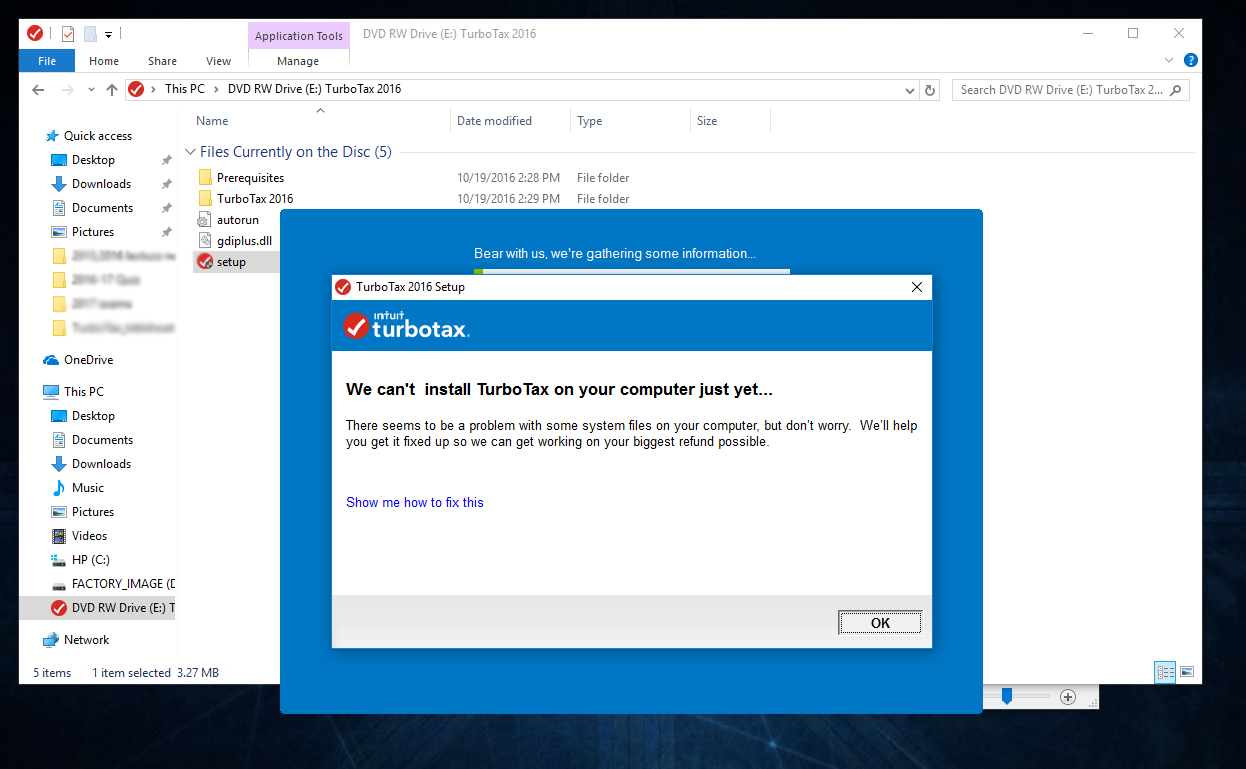Image resolution: width=1246 pixels, height=769 pixels.
Task: Open the HP (C:) drive
Action: point(90,560)
